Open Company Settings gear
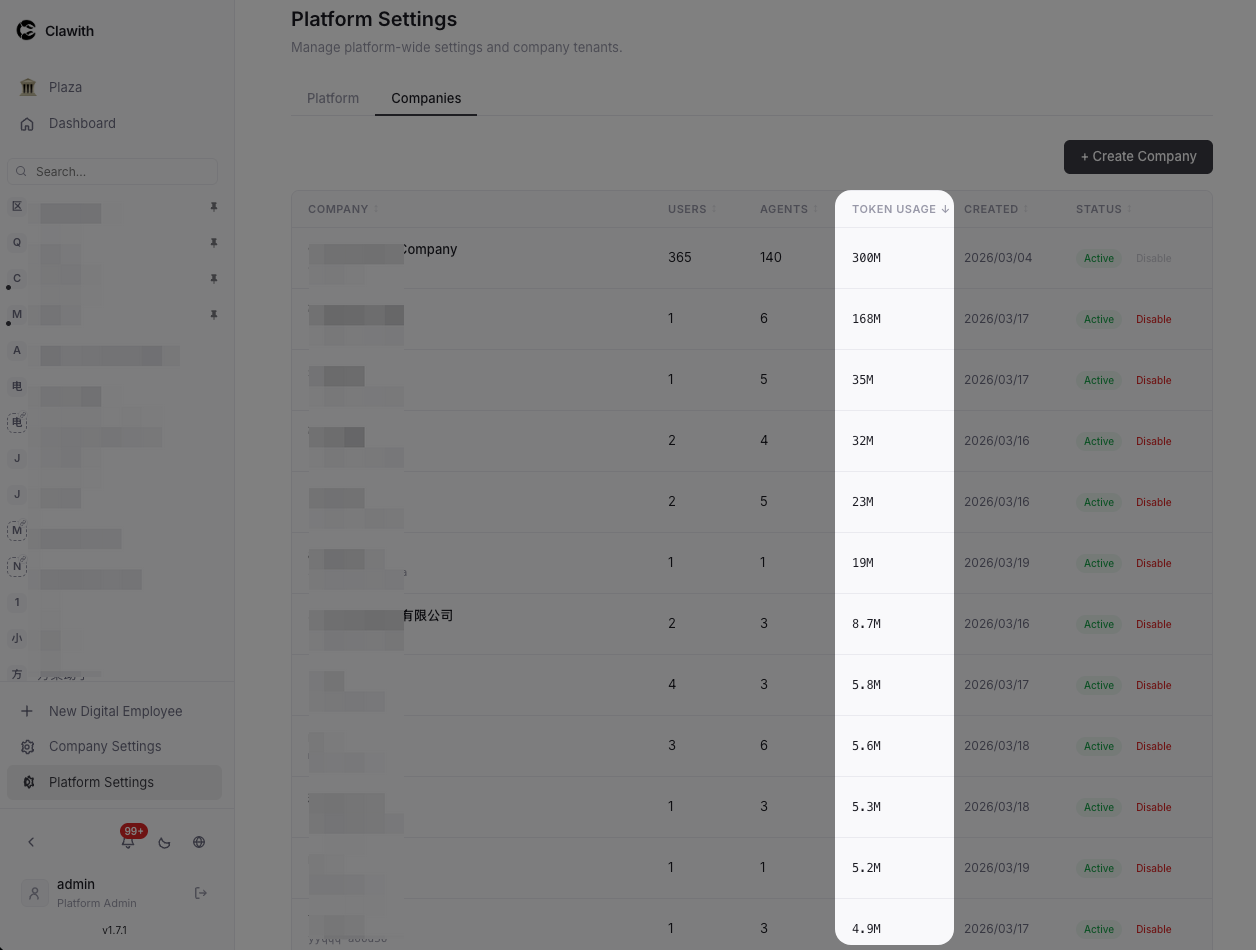The width and height of the screenshot is (1256, 950). tap(28, 747)
